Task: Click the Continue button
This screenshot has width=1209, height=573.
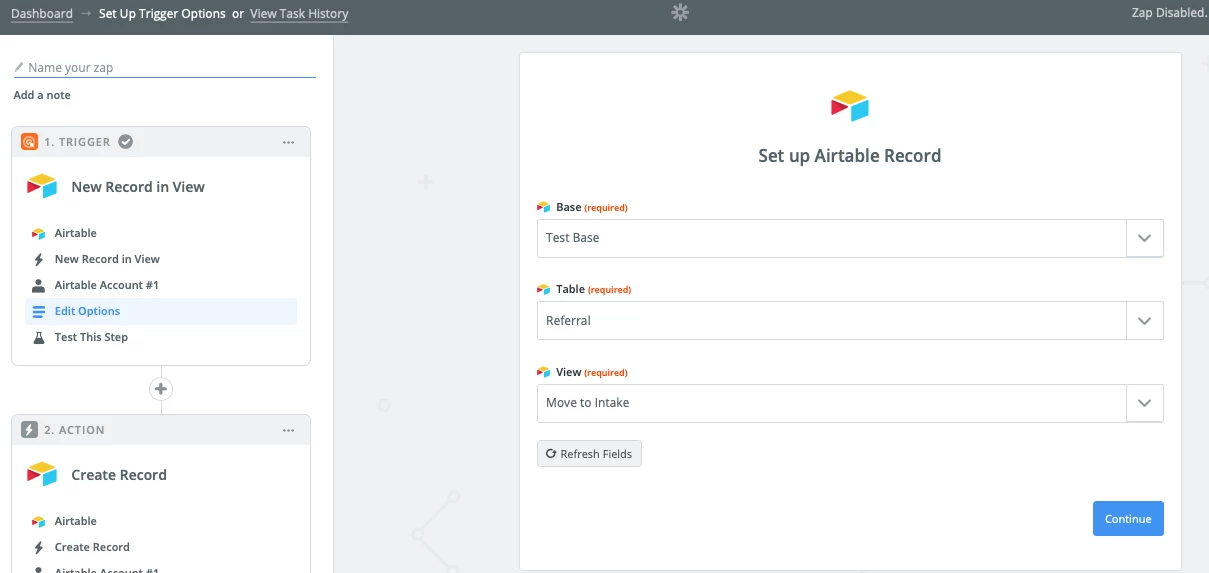Action: click(1128, 519)
